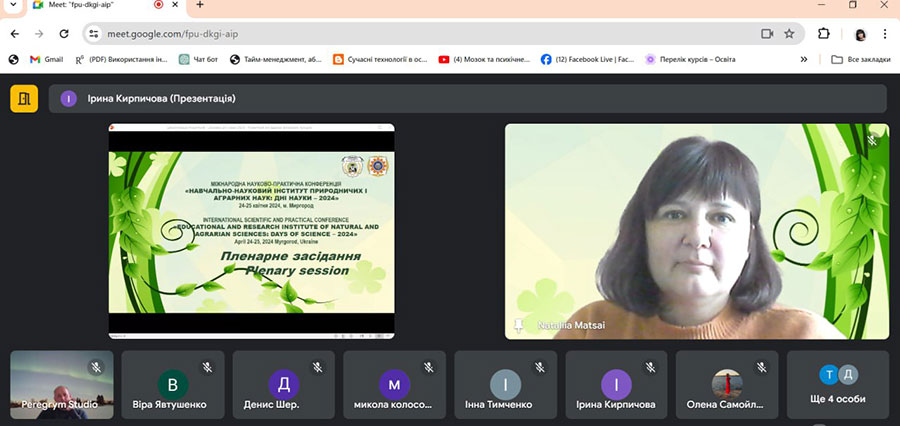Viewport: 900px width, 426px height.
Task: Click the address bar showing meet.google.com
Action: pos(400,33)
